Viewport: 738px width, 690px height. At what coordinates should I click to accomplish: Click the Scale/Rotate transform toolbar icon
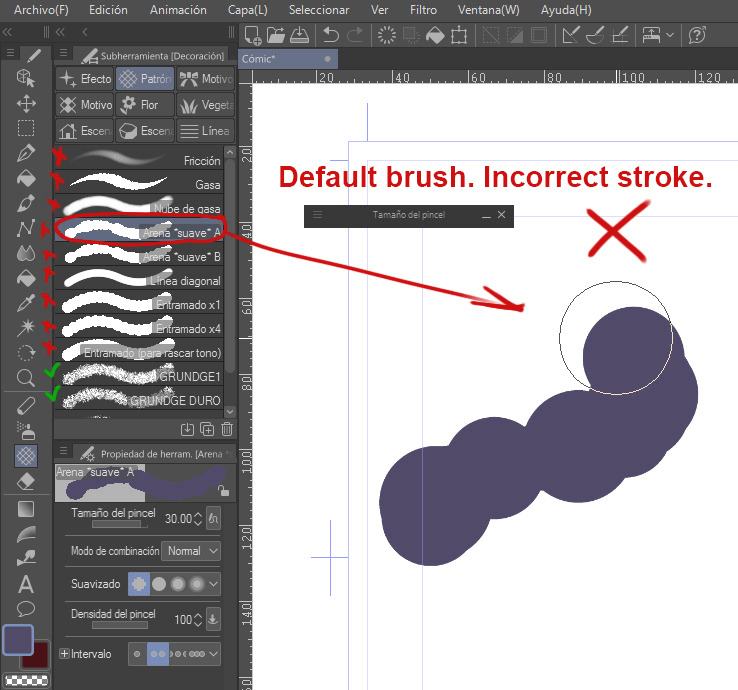pos(459,35)
